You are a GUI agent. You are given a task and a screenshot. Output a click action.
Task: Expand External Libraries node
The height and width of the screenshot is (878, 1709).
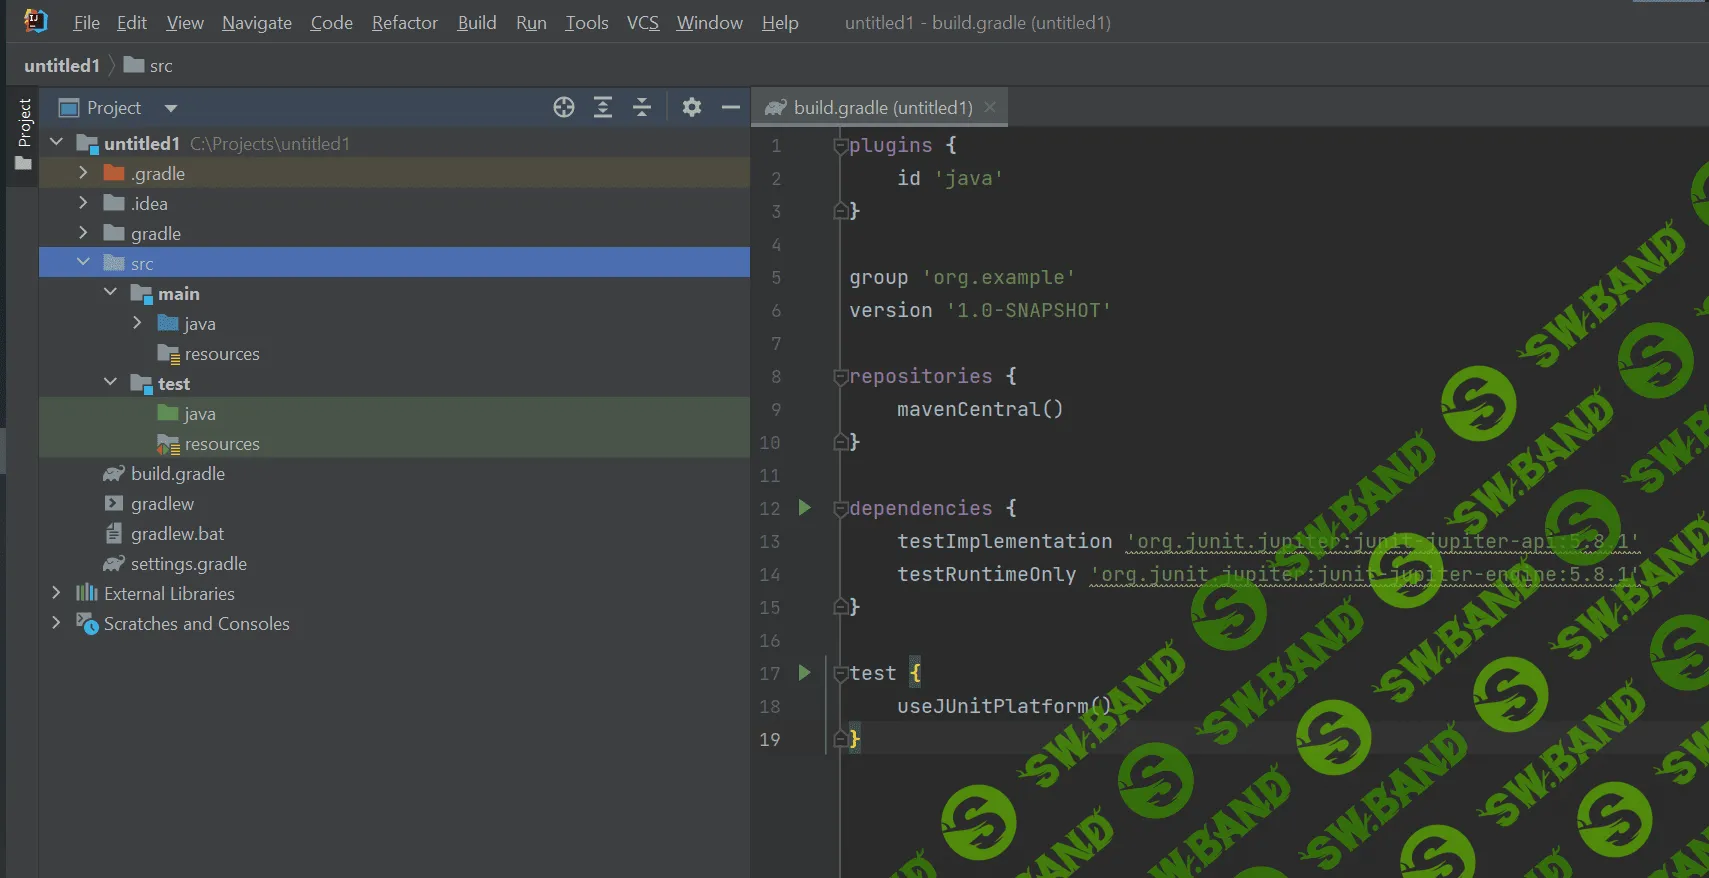pyautogui.click(x=56, y=593)
